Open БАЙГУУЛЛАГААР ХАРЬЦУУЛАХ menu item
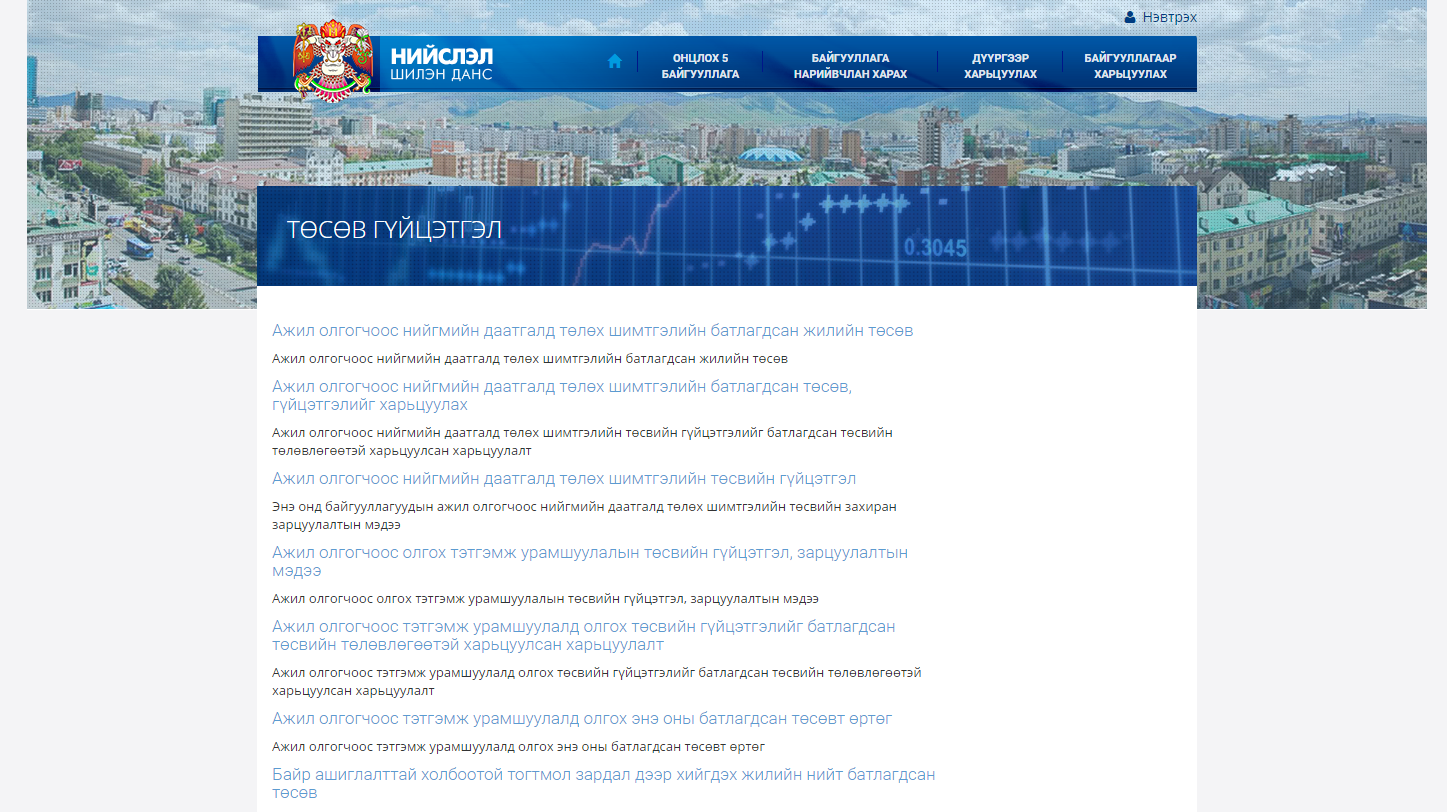This screenshot has width=1447, height=812. tap(1130, 66)
